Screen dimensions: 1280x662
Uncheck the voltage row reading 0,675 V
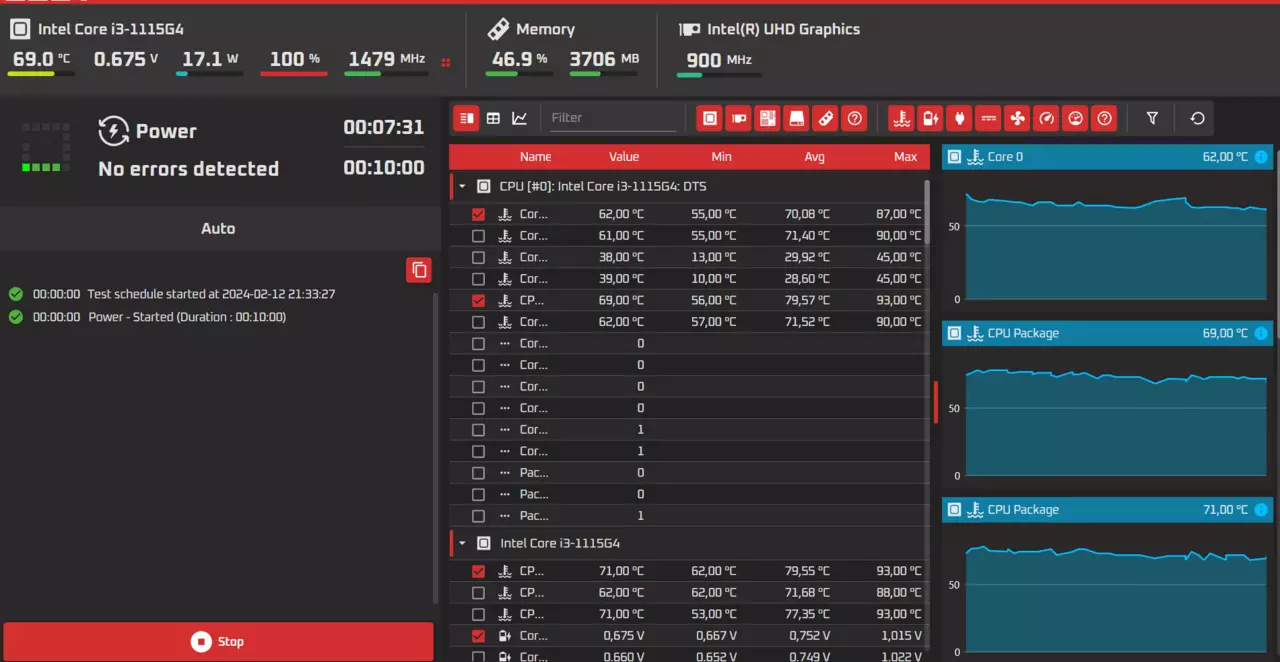478,636
